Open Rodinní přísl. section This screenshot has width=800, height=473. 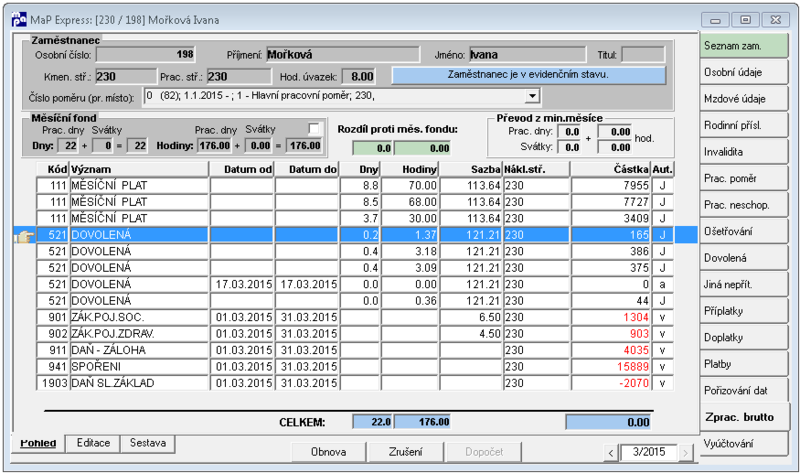coord(744,126)
